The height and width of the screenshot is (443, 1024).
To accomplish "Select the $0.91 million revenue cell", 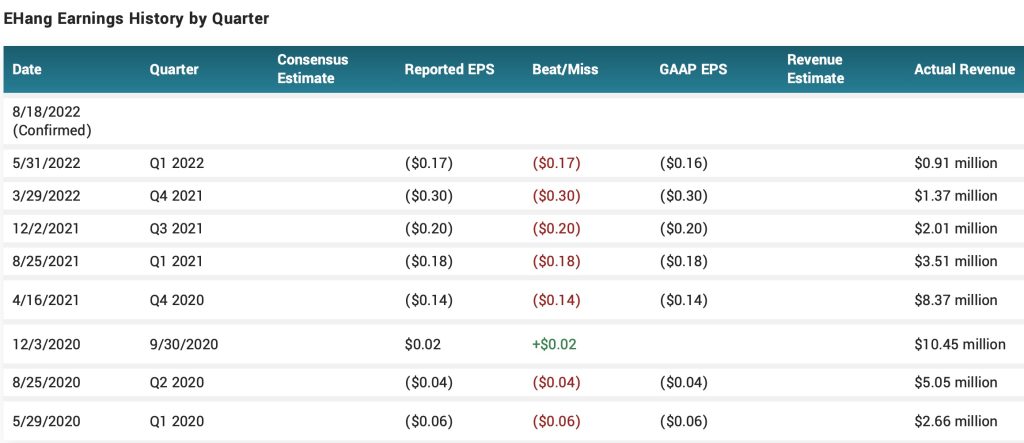I will pos(956,162).
